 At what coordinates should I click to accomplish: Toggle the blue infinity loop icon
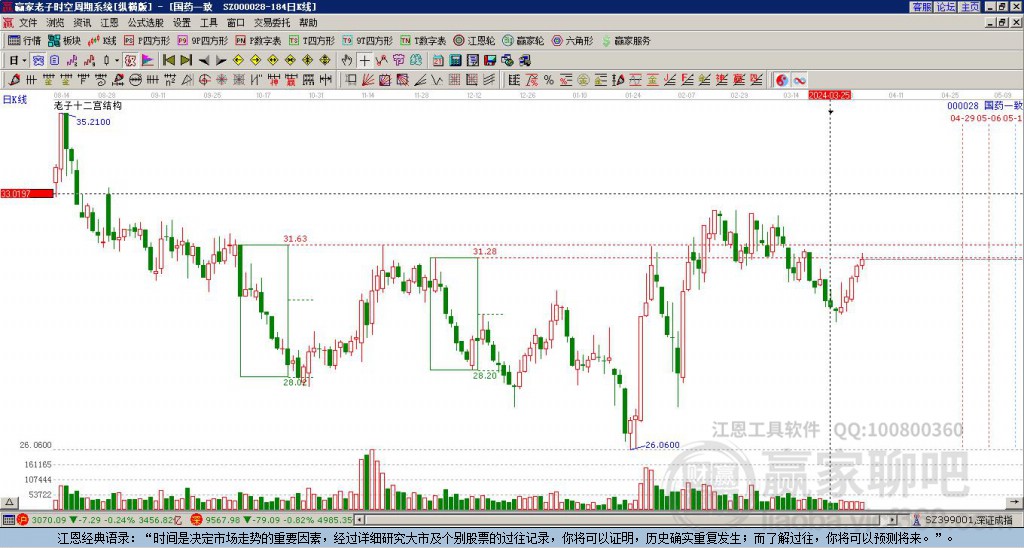[799, 80]
